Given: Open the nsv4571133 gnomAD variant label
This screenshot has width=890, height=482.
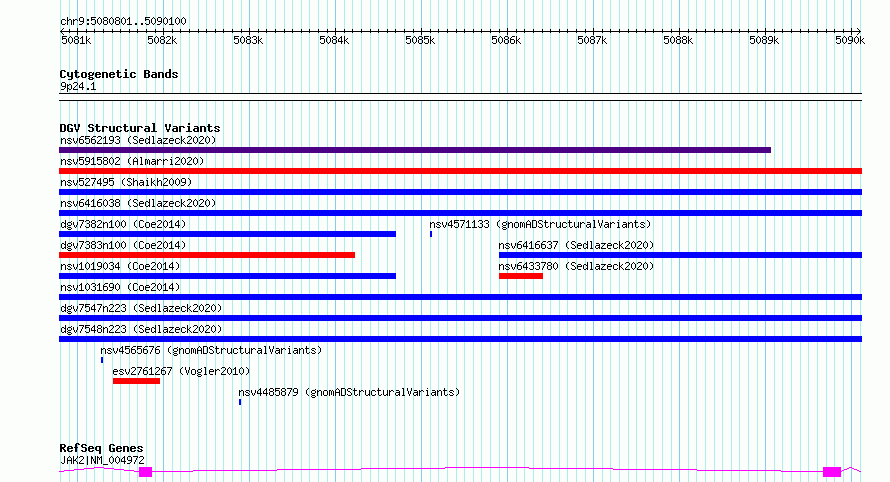Looking at the screenshot, I should [540, 224].
